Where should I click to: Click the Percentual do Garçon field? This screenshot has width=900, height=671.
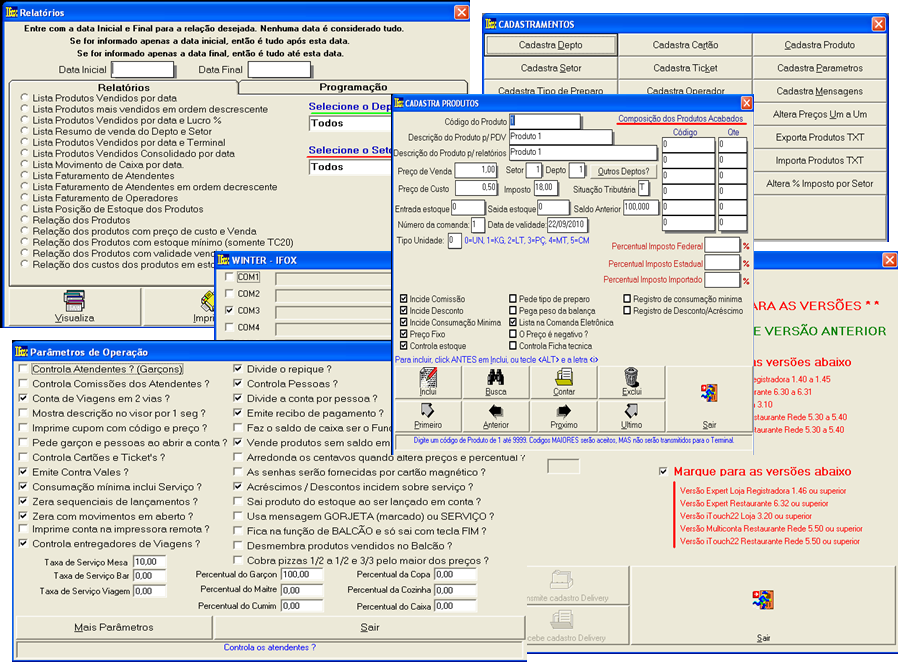tap(302, 574)
